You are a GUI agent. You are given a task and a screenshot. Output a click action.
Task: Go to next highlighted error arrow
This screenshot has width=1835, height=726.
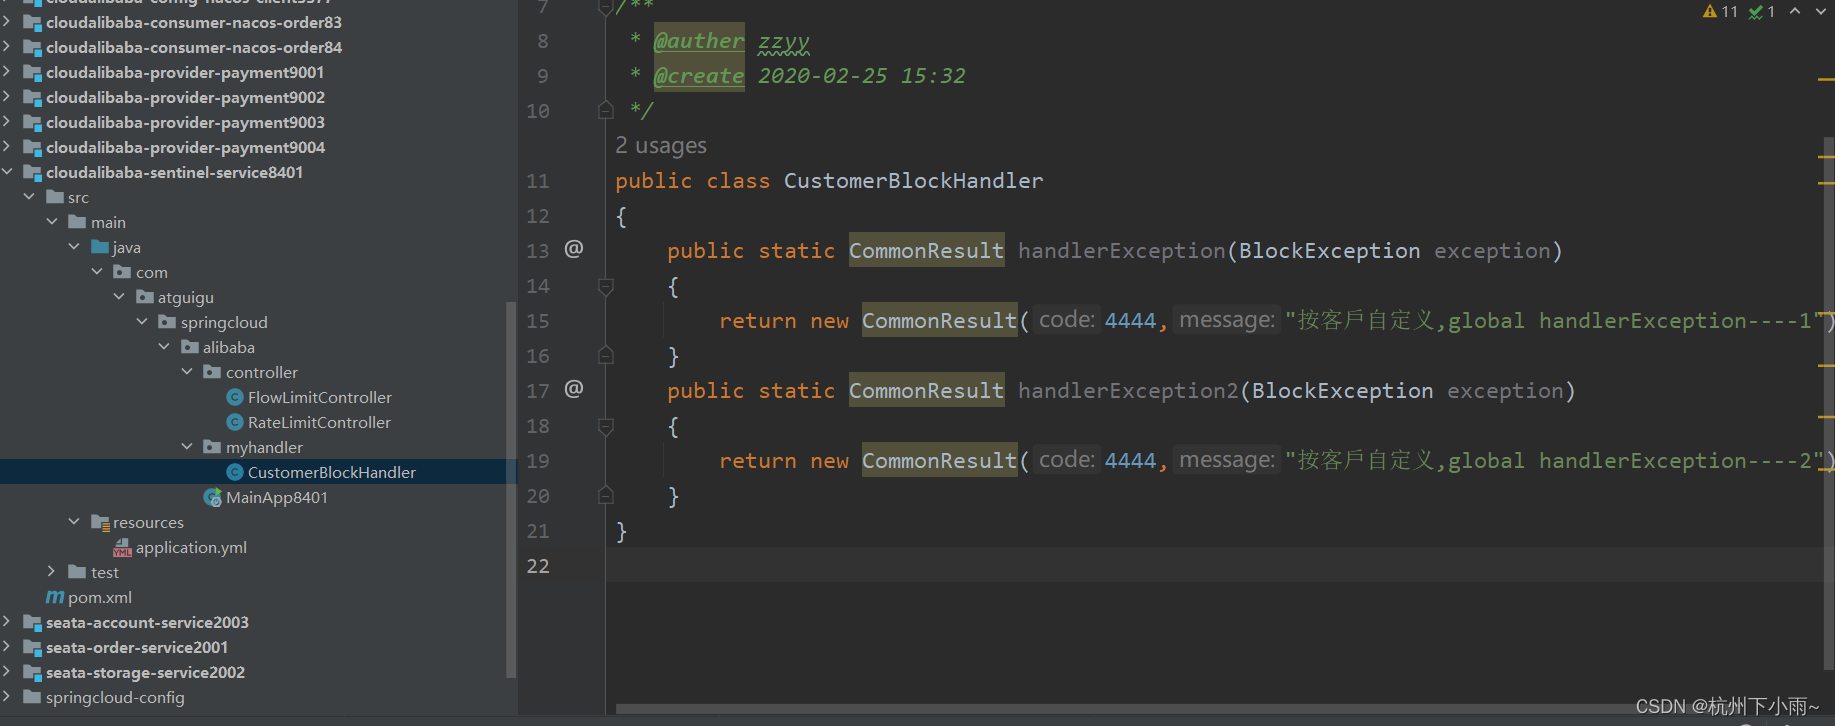click(x=1821, y=11)
